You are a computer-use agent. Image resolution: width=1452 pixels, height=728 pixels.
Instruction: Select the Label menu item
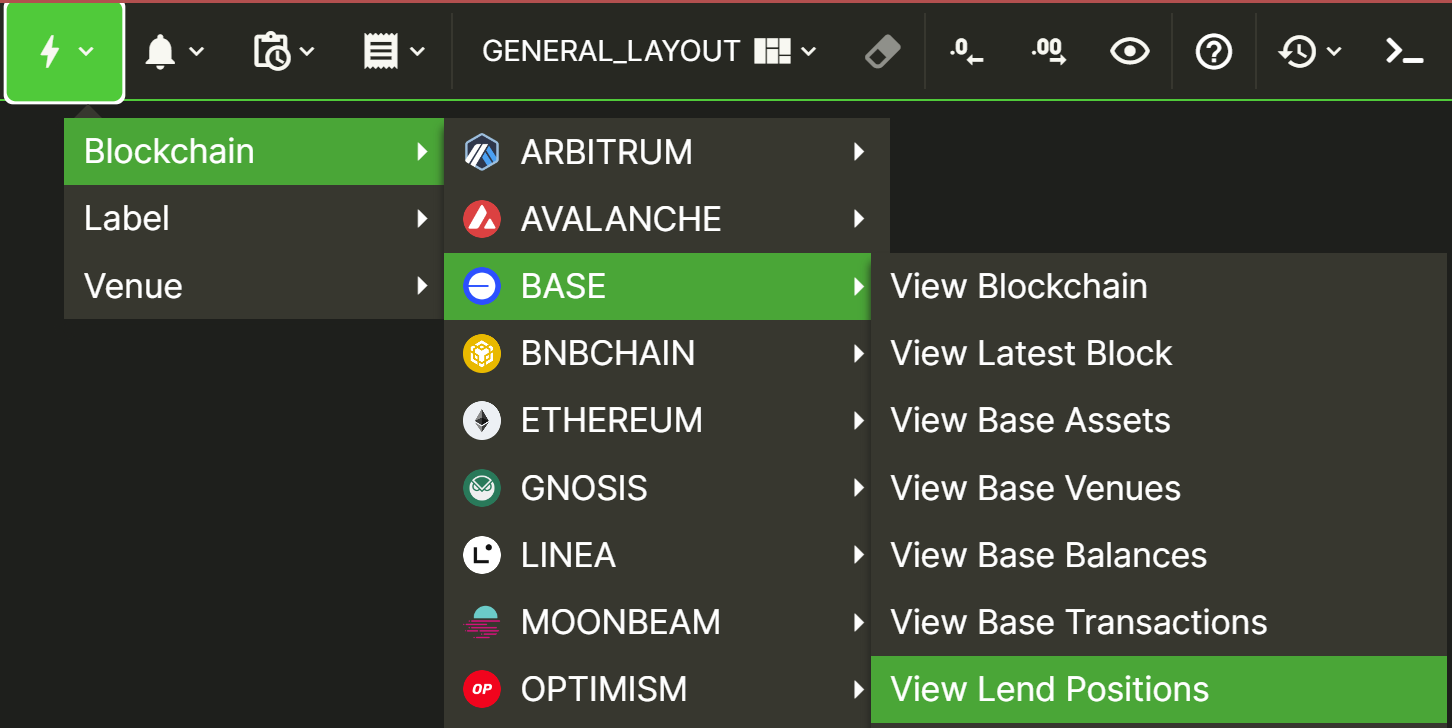click(254, 219)
